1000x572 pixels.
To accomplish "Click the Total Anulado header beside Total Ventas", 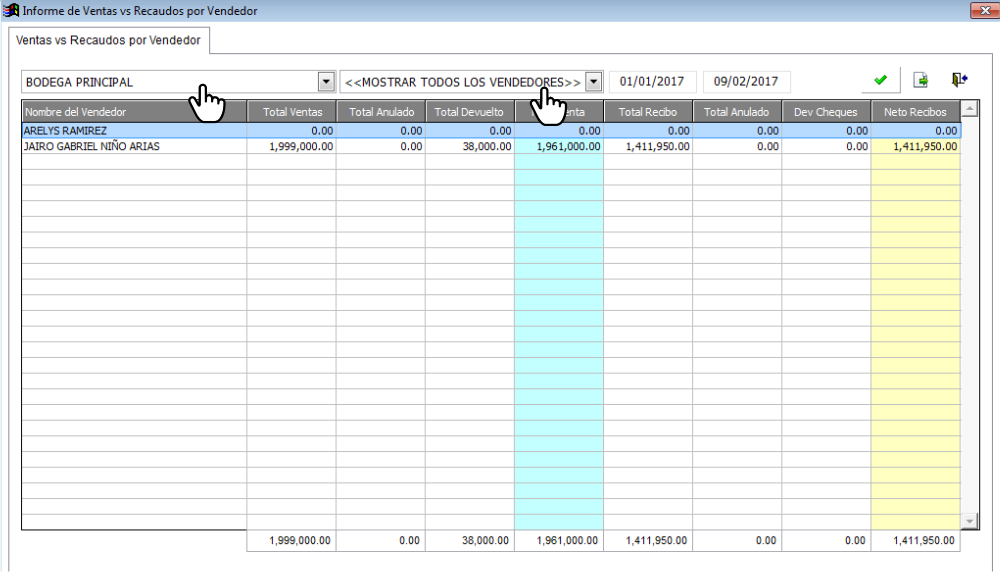I will click(x=381, y=112).
